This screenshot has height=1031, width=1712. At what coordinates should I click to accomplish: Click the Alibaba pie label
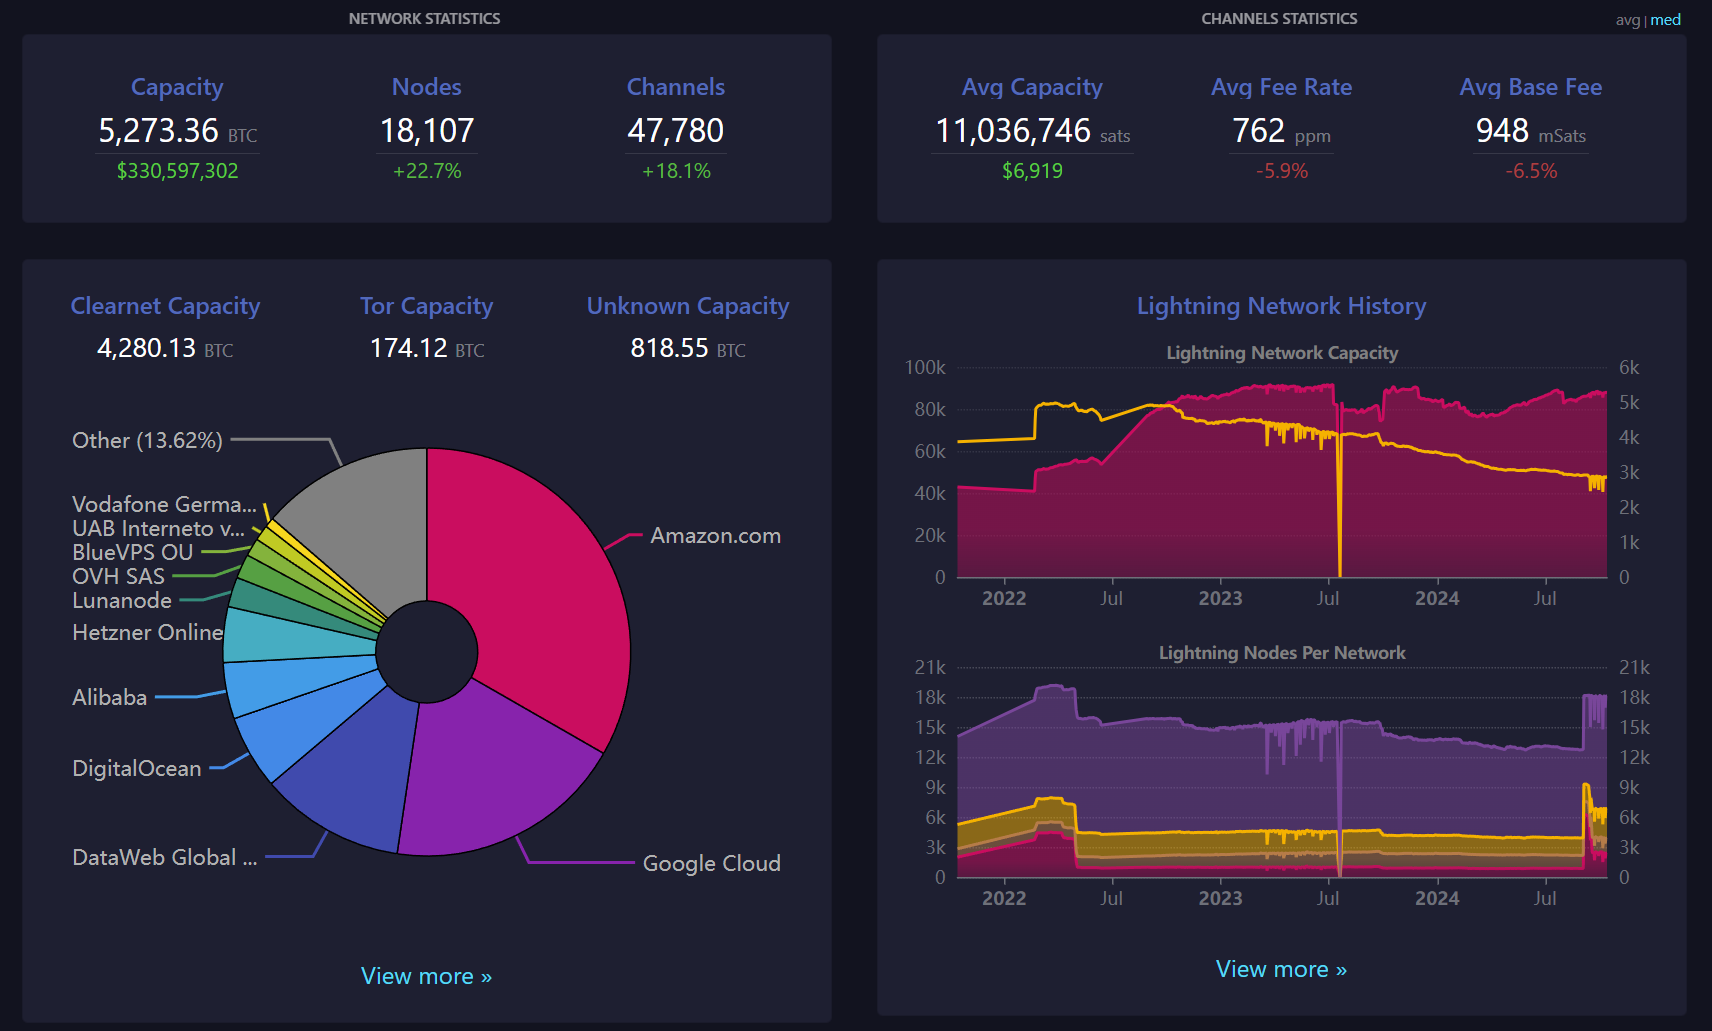(x=110, y=698)
